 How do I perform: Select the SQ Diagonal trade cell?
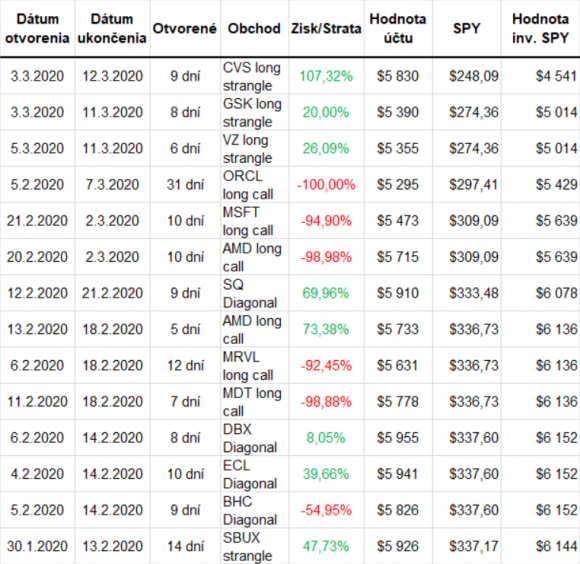[255, 293]
